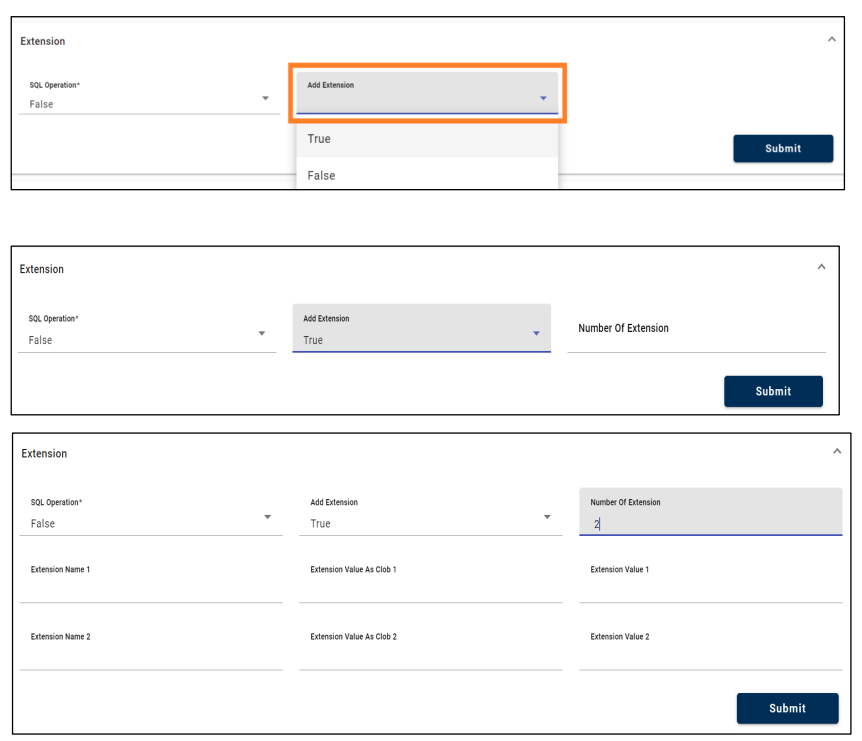This screenshot has height=741, width=862.
Task: Submit the middle Extension form
Action: (773, 391)
